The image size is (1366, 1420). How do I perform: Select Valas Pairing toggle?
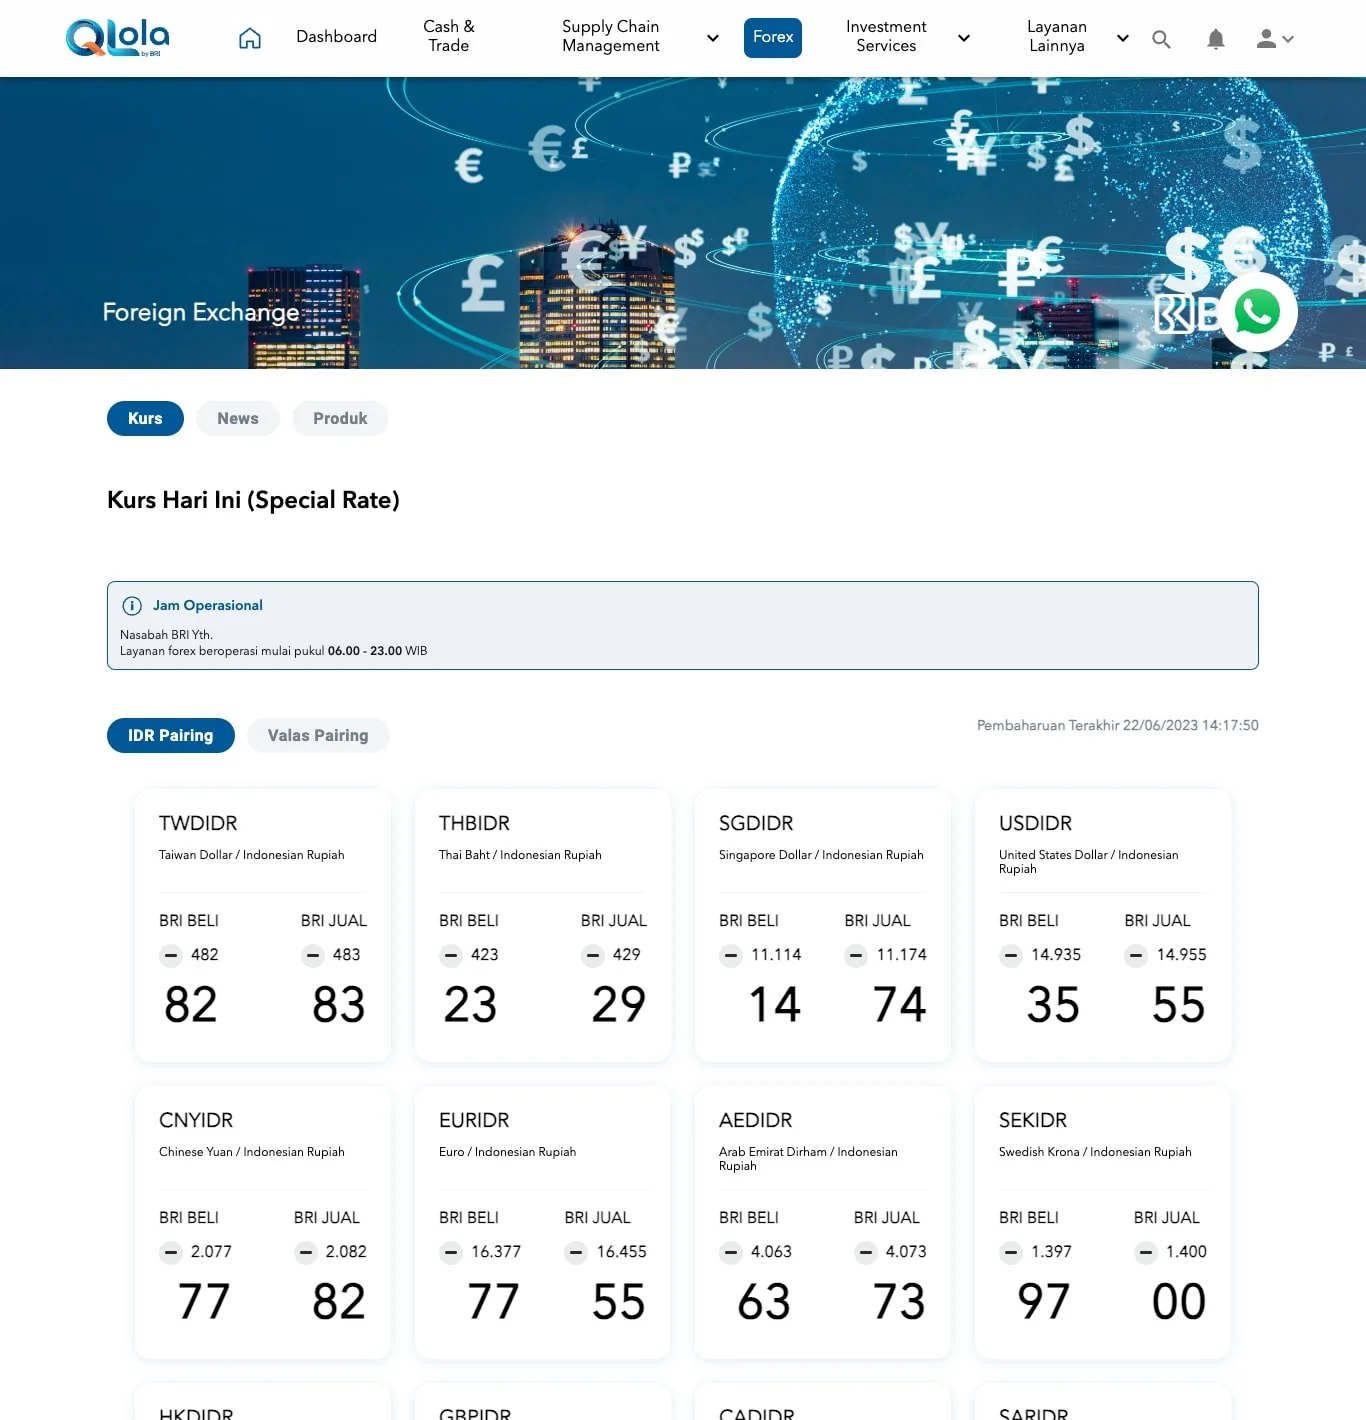(318, 735)
